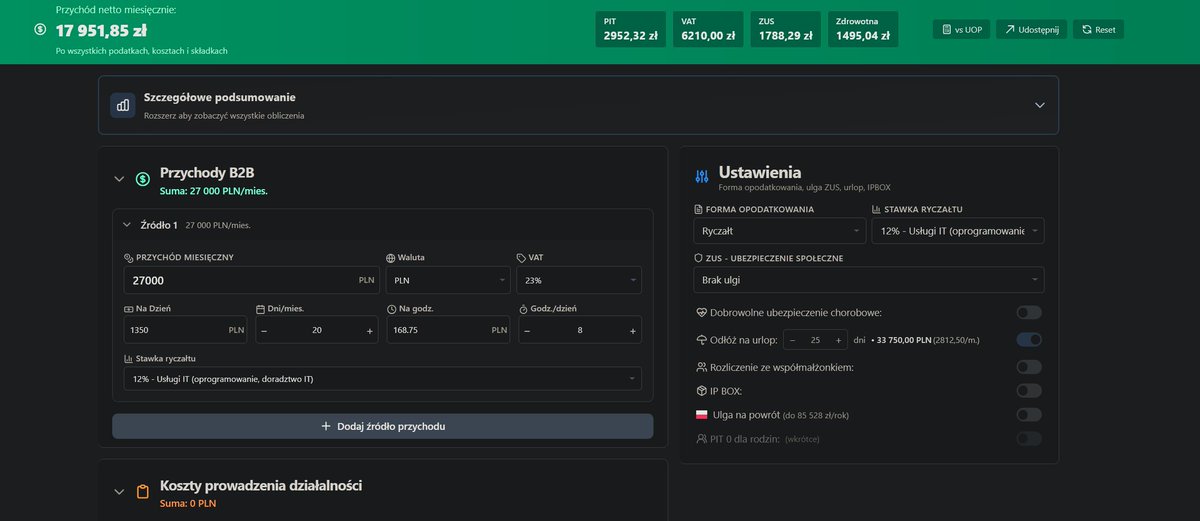Click the PIT 2952,32 zł summary tile
The height and width of the screenshot is (521, 1200).
click(631, 29)
